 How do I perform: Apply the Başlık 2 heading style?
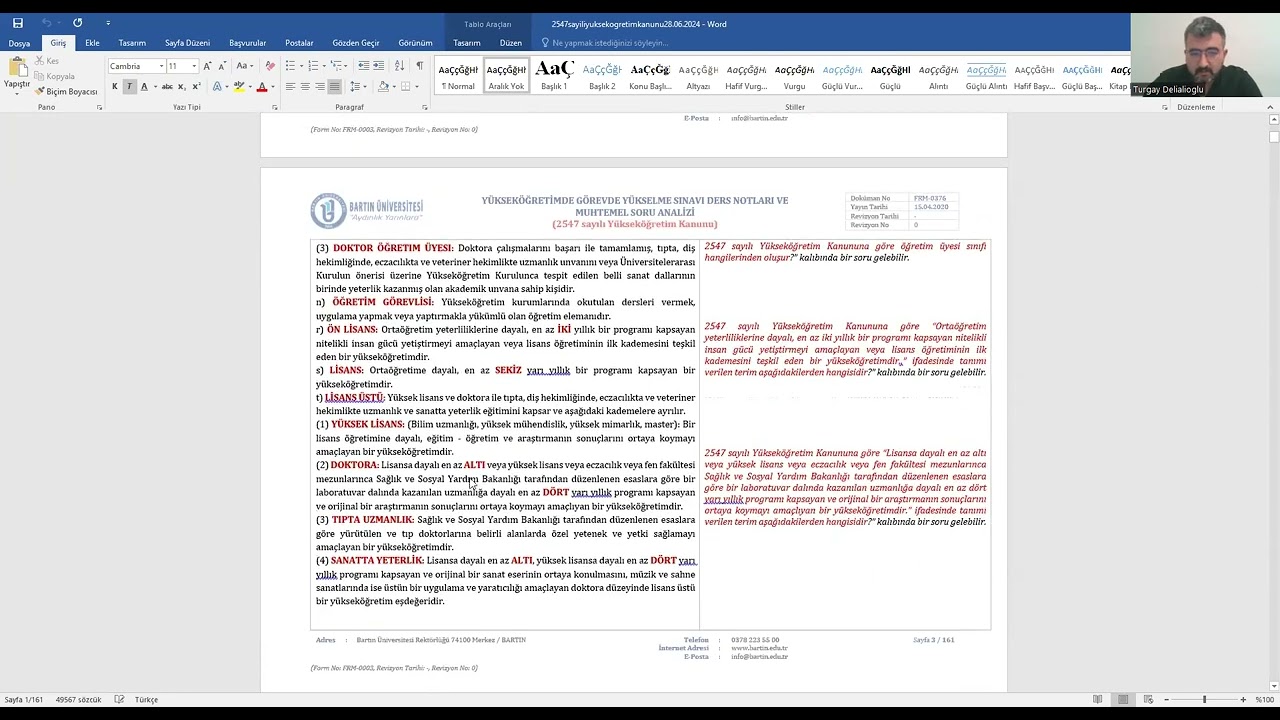point(602,76)
